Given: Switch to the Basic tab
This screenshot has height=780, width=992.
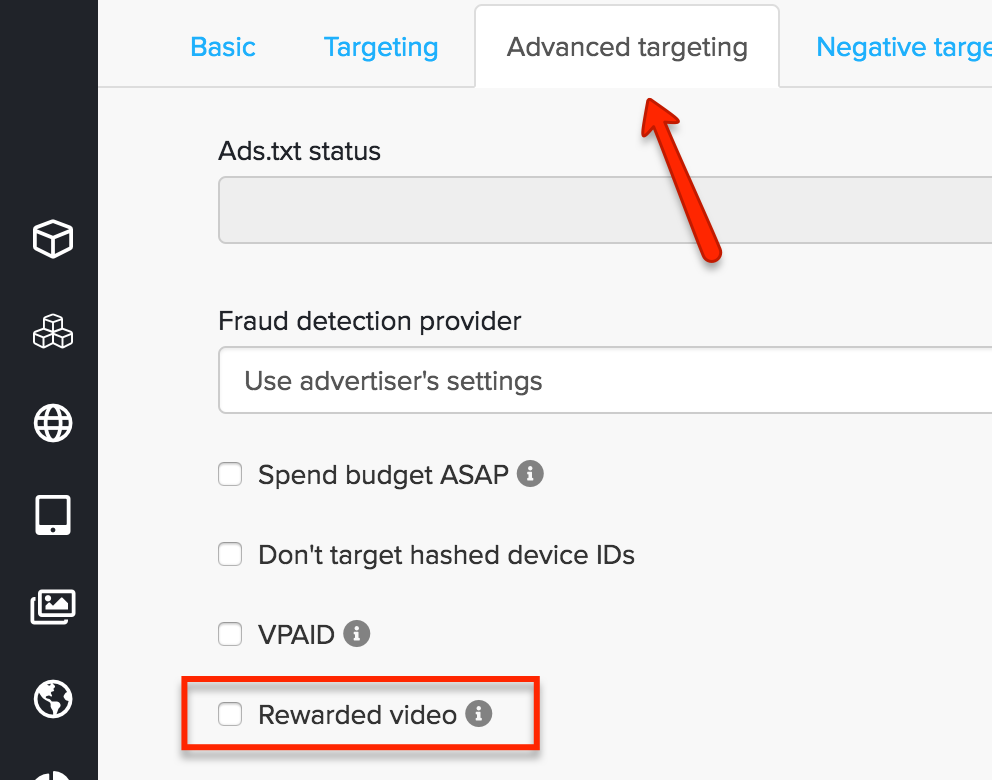Looking at the screenshot, I should (223, 47).
